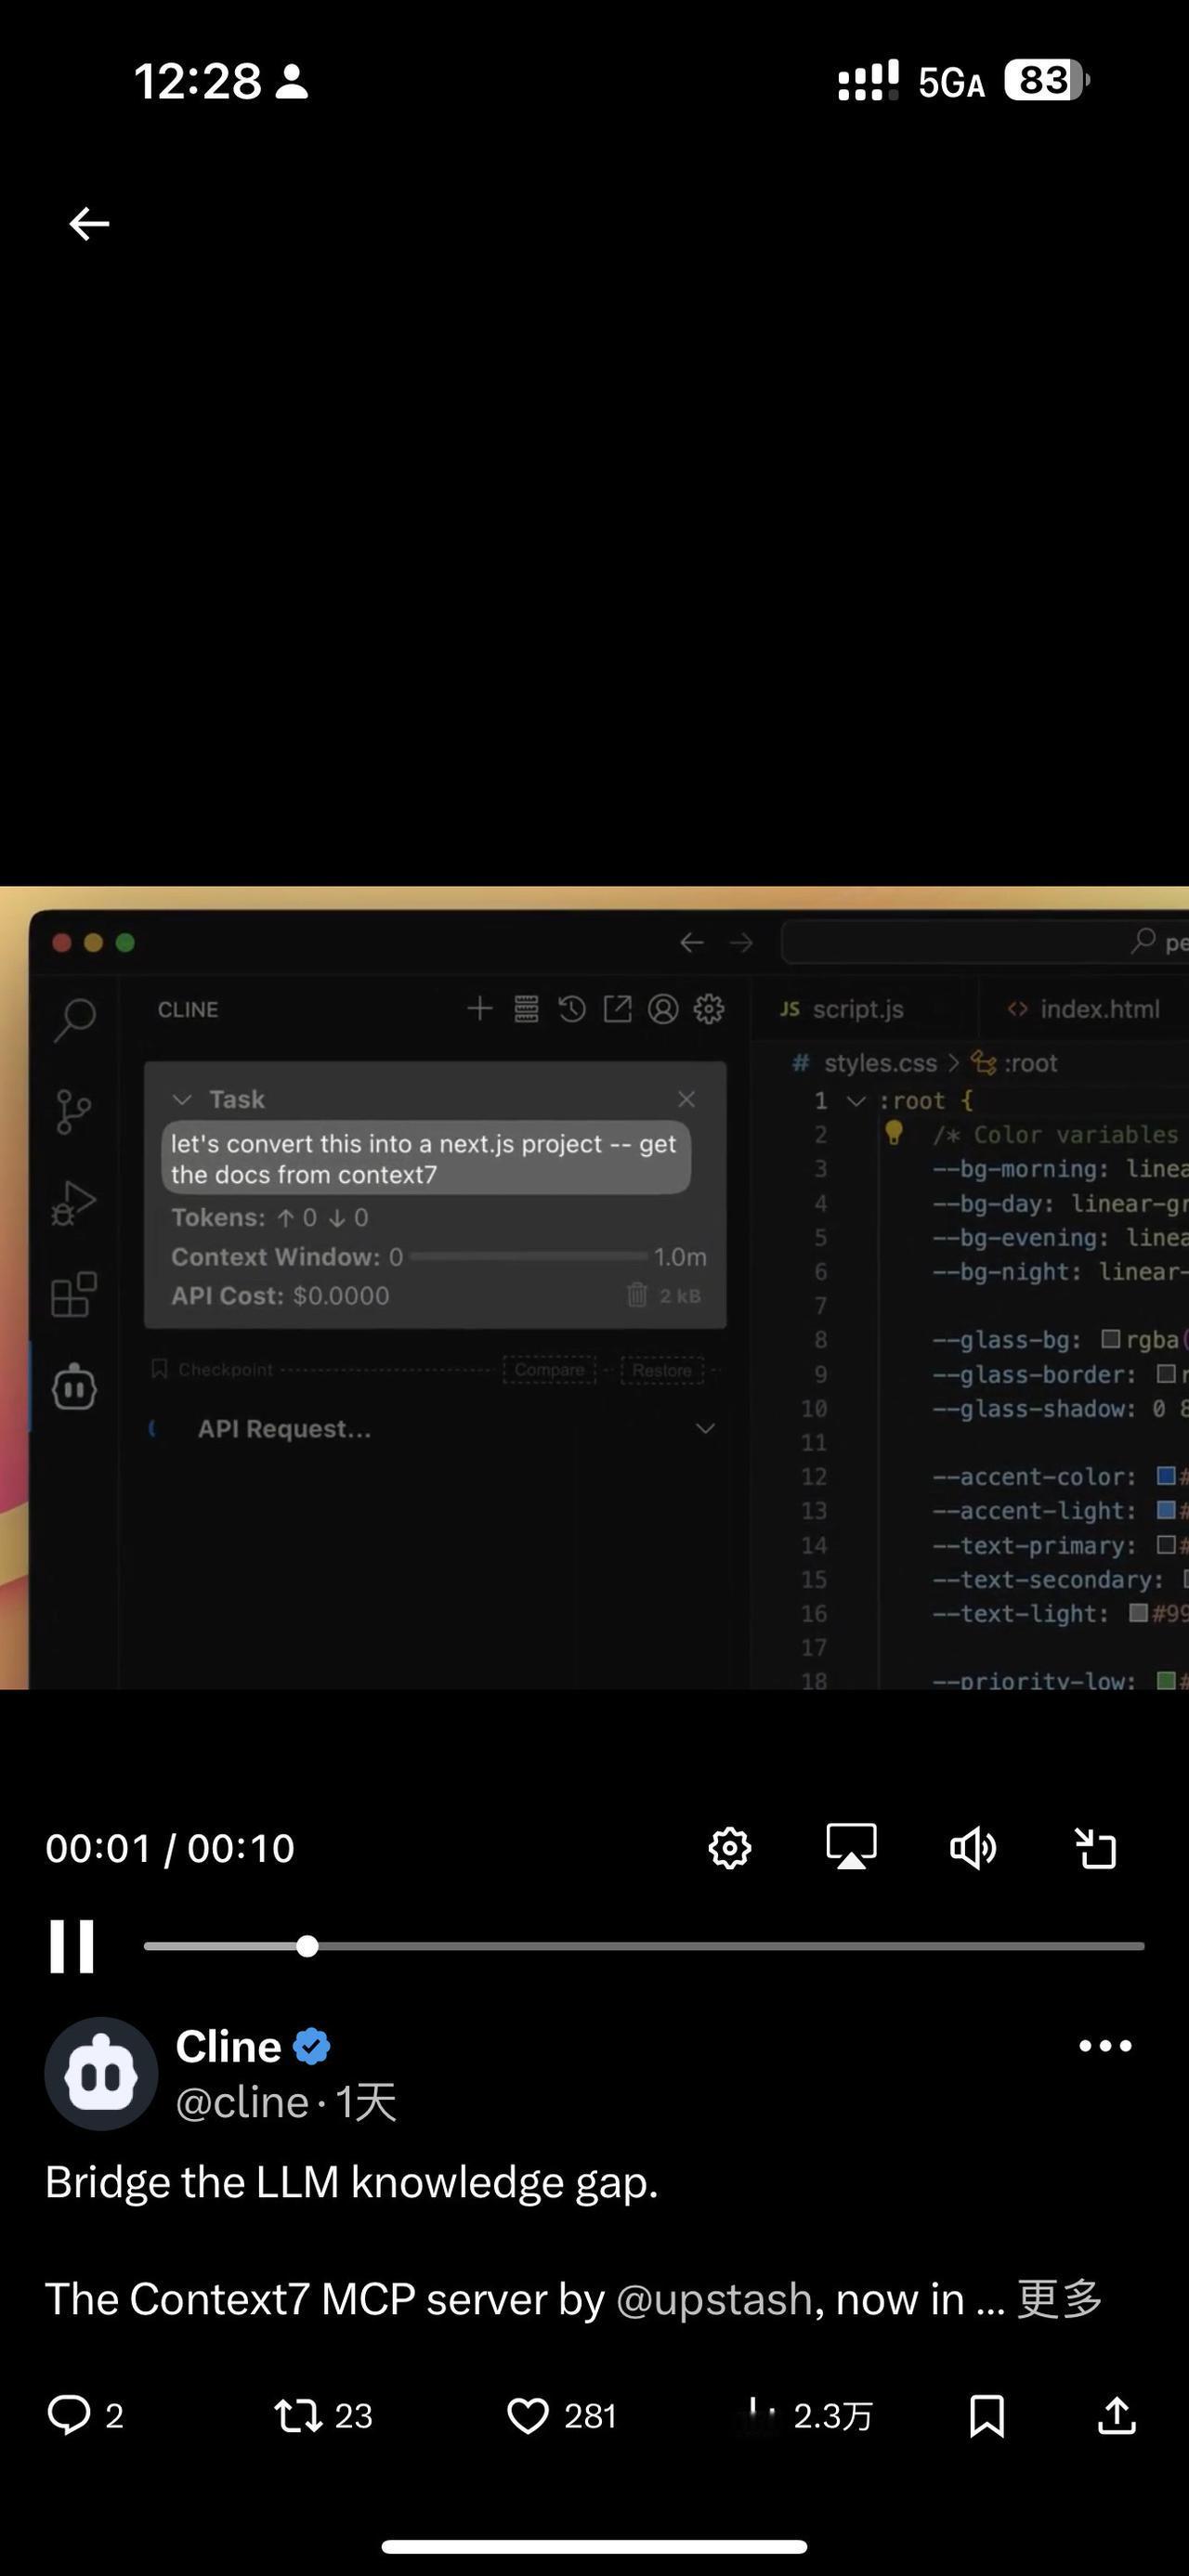Click the Search icon in VS Code activity bar
Screen dimensions: 1189x2576
[x=74, y=1019]
